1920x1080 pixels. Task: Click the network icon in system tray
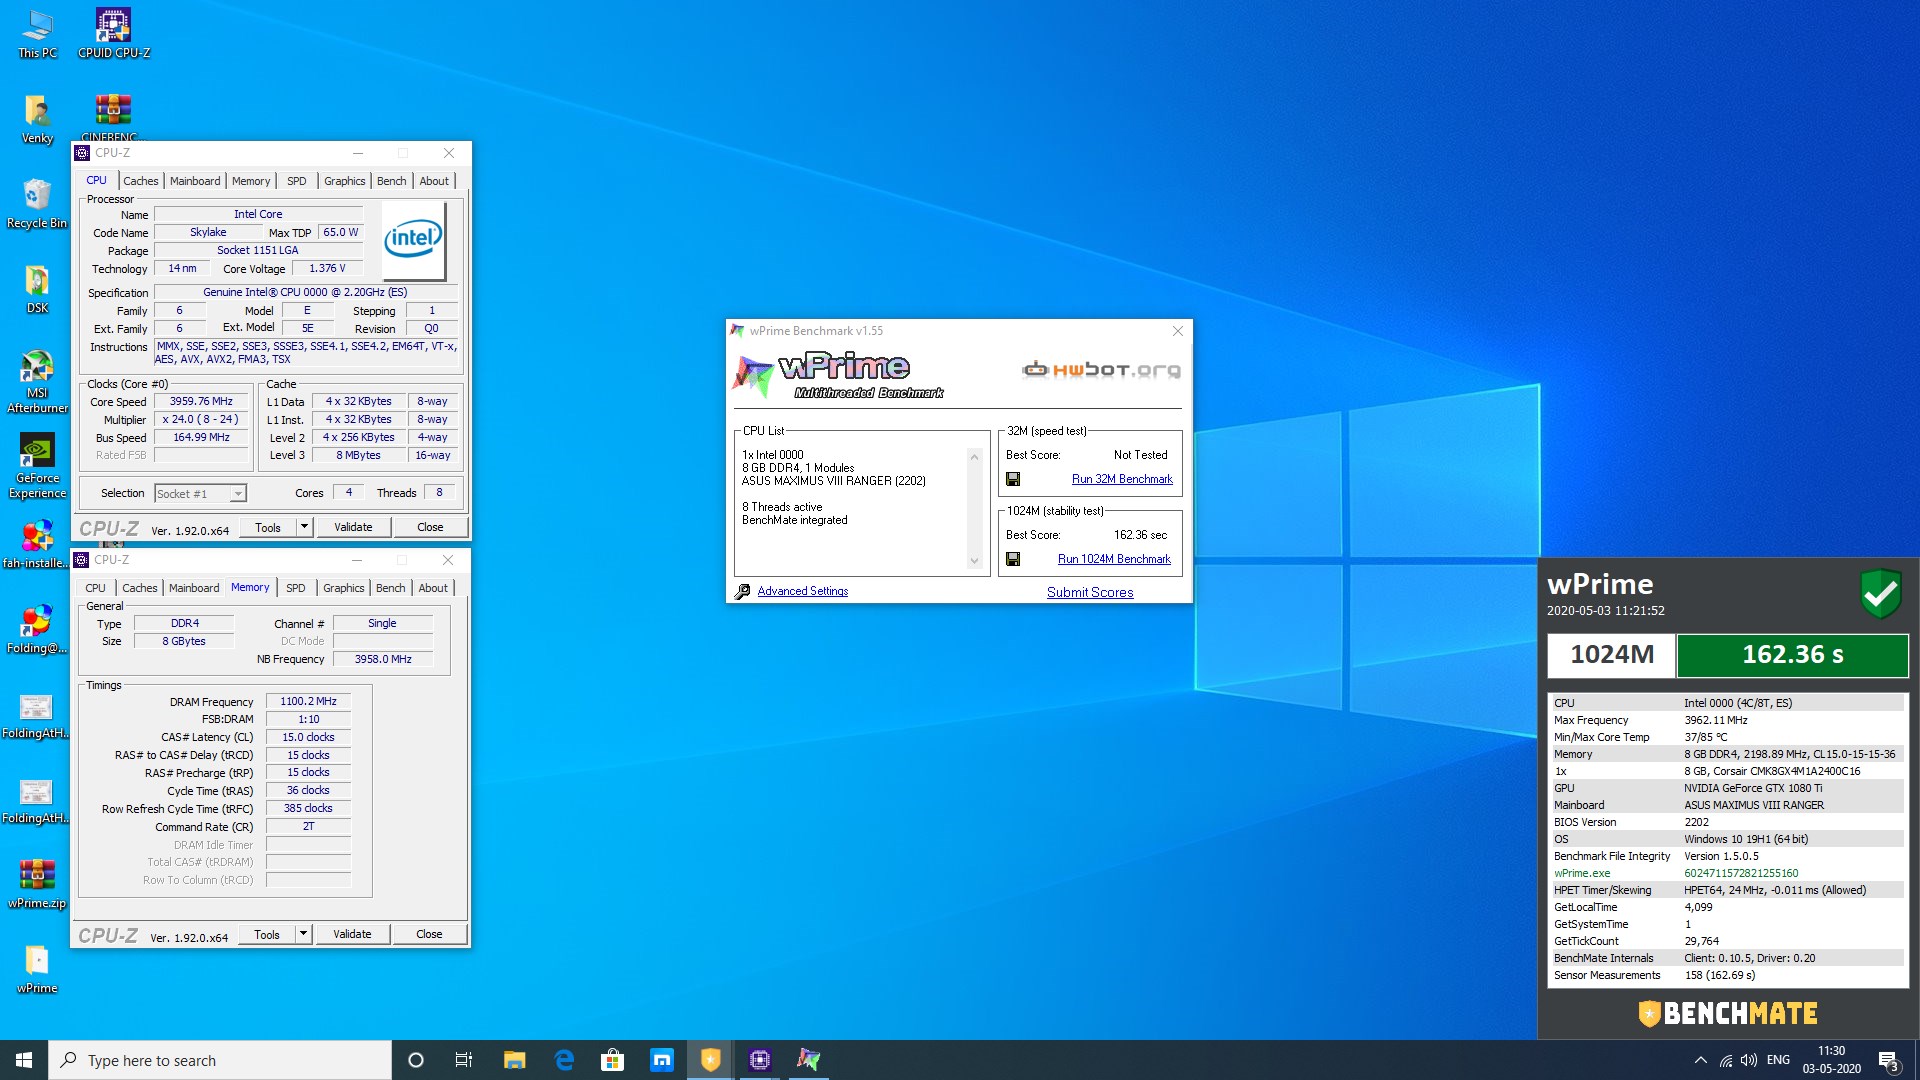(x=1725, y=1060)
